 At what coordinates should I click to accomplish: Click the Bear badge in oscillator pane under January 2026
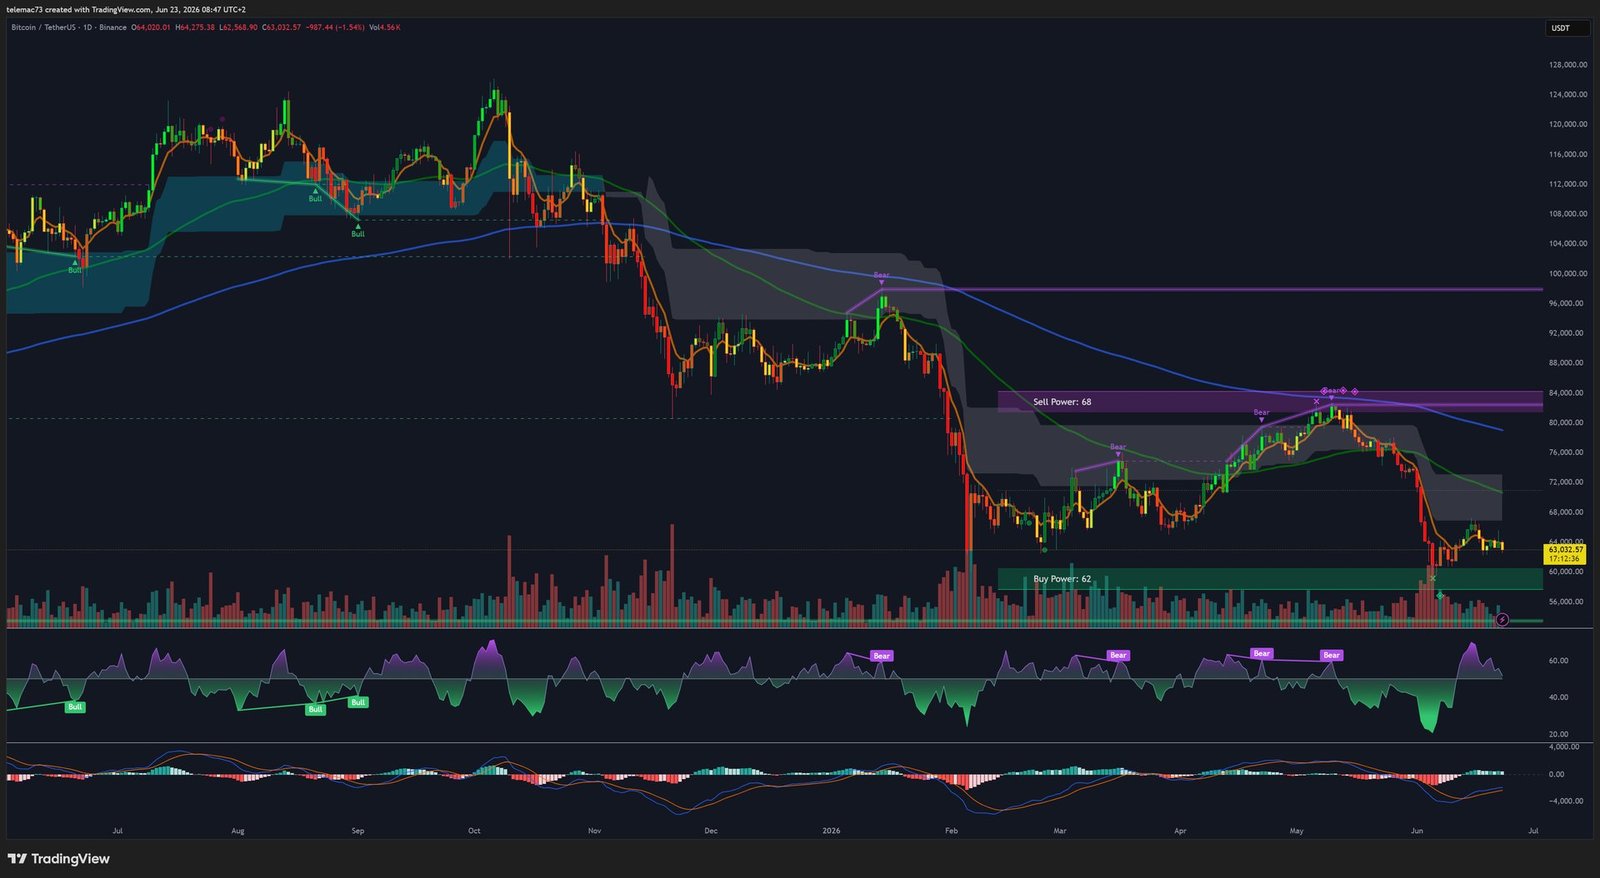881,656
